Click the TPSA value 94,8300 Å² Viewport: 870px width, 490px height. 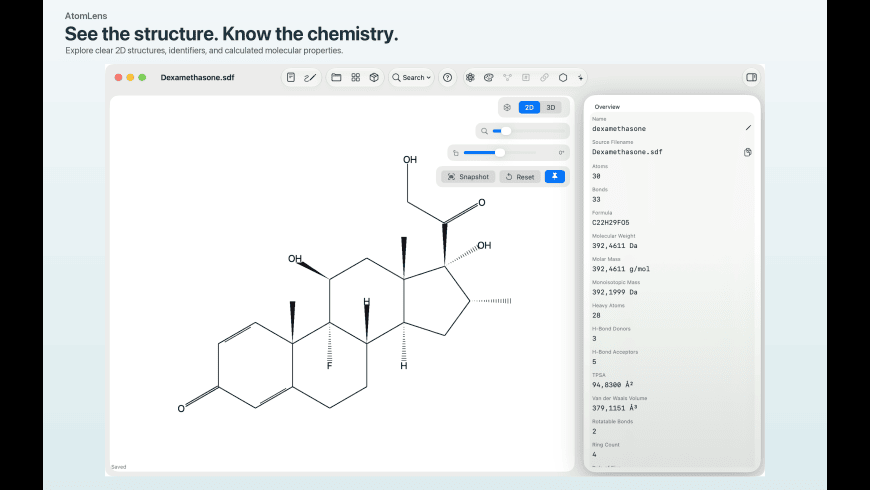coord(613,385)
